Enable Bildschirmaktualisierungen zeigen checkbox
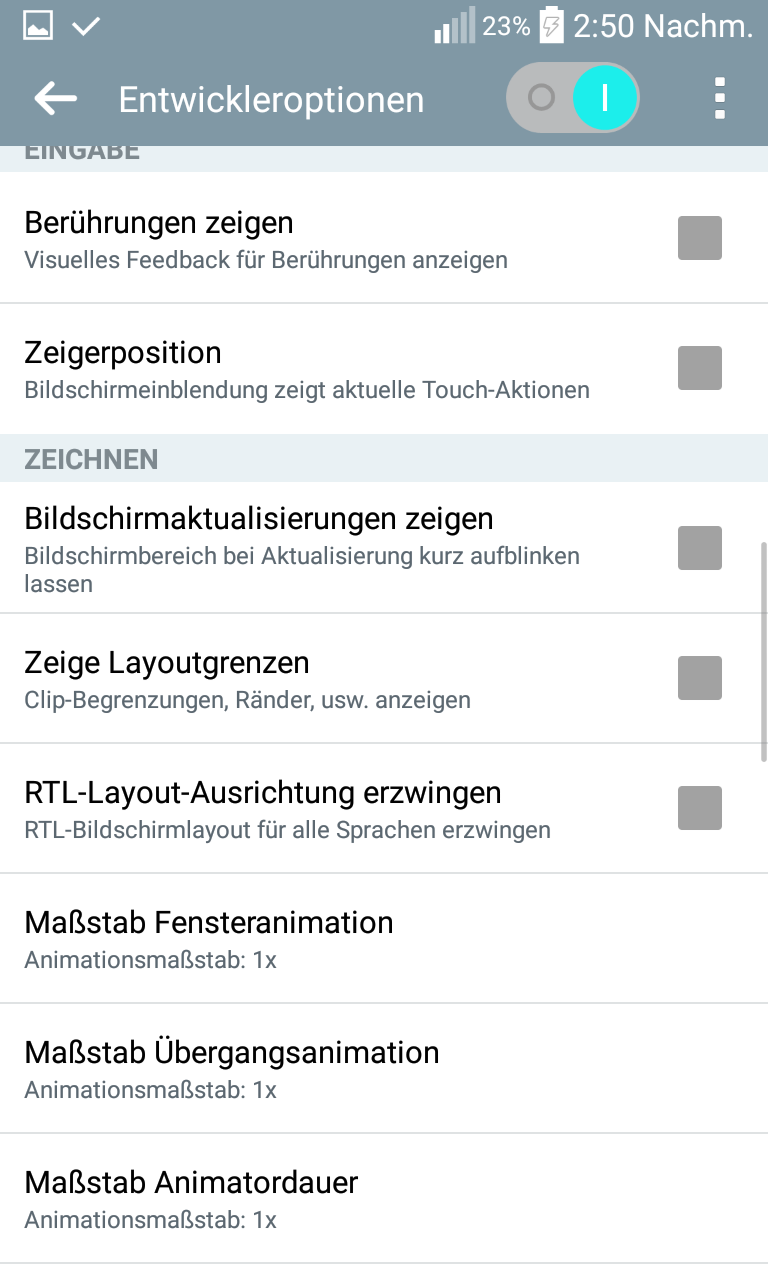This screenshot has height=1280, width=768. [x=699, y=548]
